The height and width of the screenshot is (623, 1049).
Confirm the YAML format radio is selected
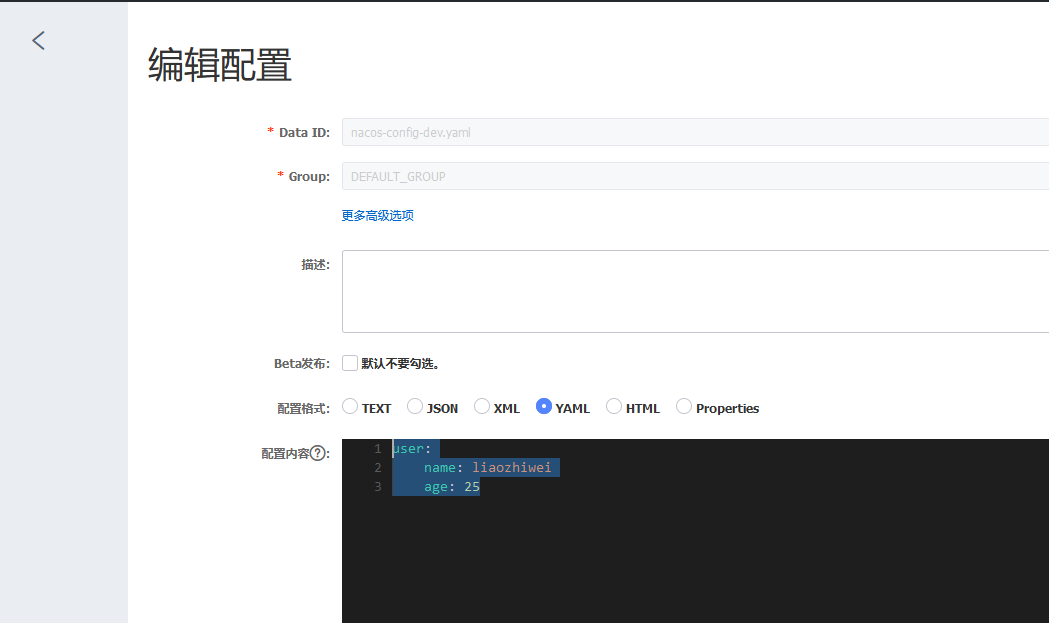[543, 407]
